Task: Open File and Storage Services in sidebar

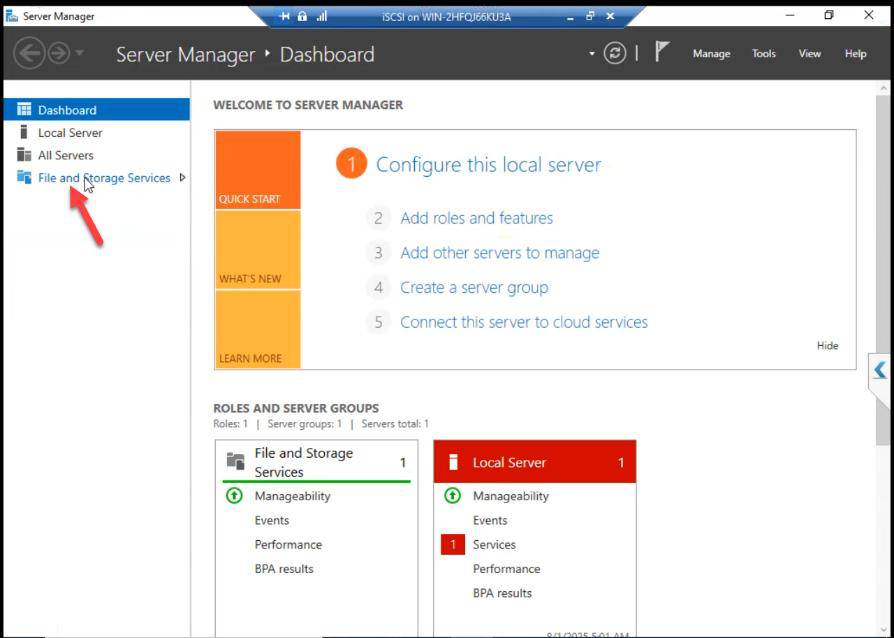Action: (x=104, y=178)
